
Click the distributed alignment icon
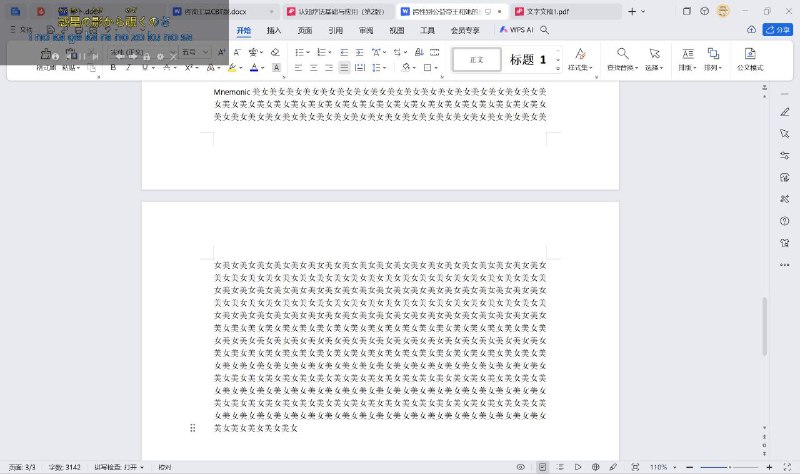coord(360,67)
